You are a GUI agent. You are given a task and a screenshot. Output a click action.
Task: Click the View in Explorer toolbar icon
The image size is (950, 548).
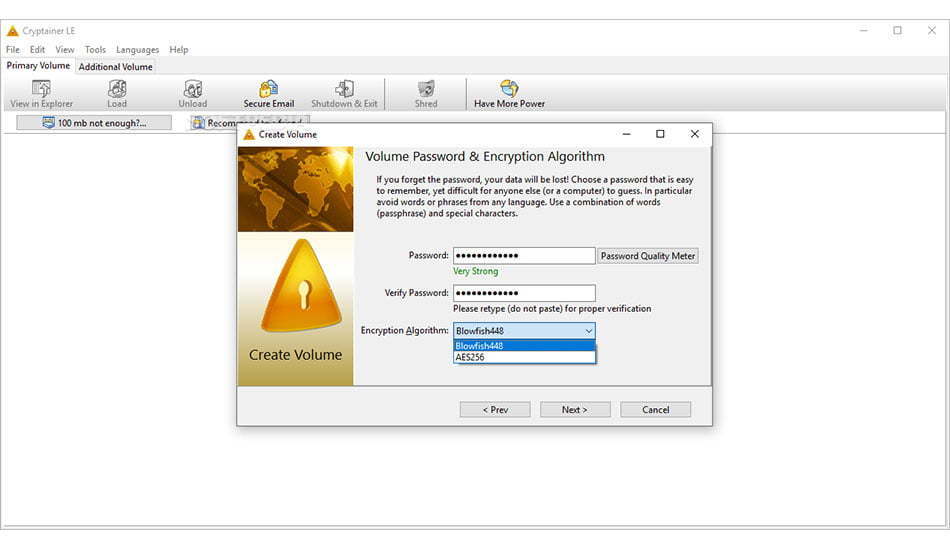(41, 89)
